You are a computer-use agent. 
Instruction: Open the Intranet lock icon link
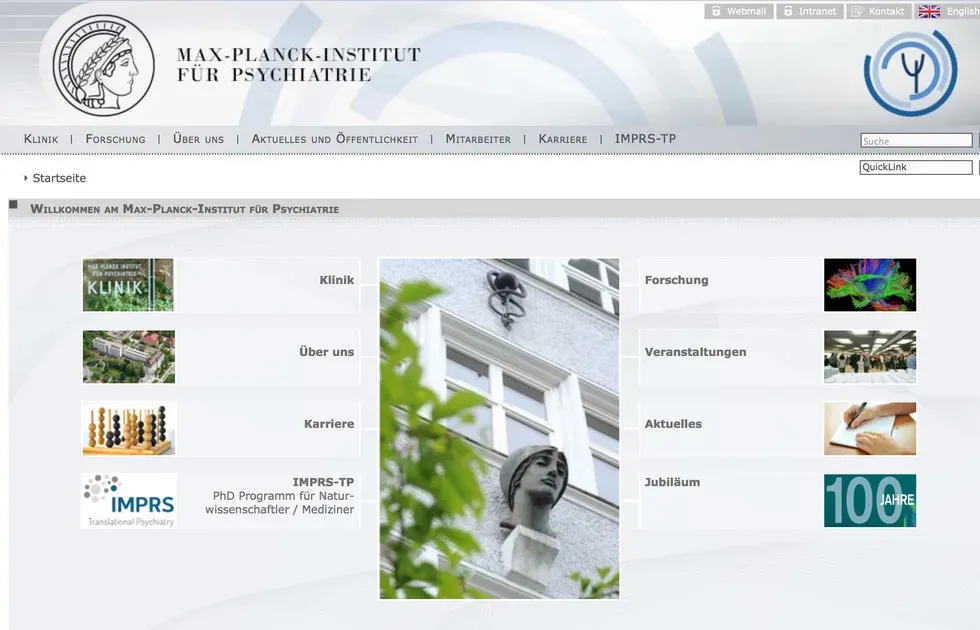[788, 11]
